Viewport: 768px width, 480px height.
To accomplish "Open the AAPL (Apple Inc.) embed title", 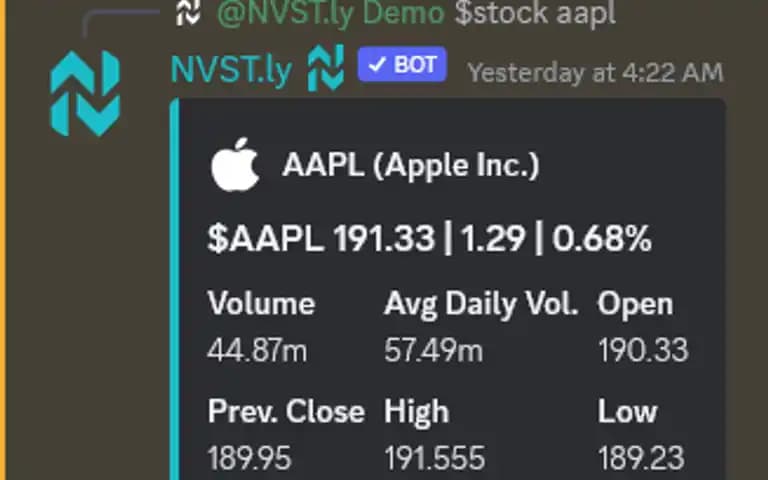I will (411, 165).
